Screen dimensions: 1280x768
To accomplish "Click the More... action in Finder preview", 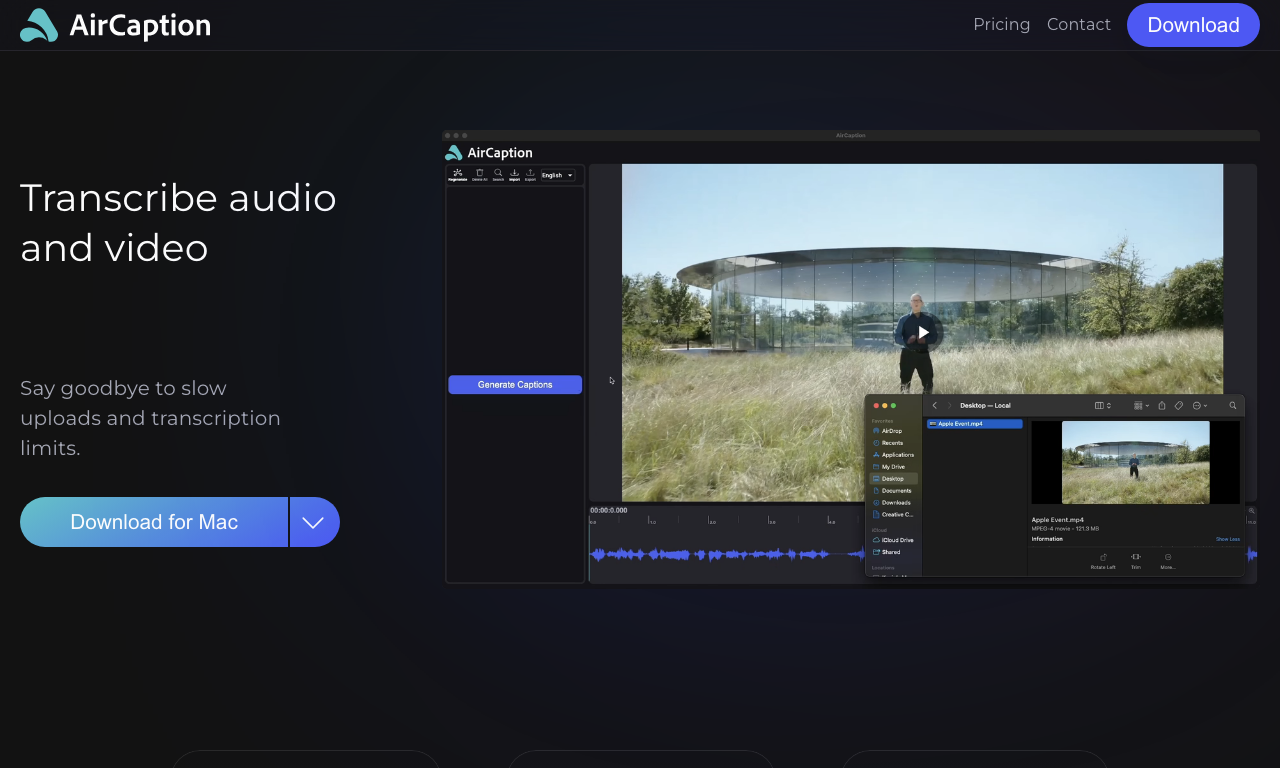I will click(x=1168, y=561).
